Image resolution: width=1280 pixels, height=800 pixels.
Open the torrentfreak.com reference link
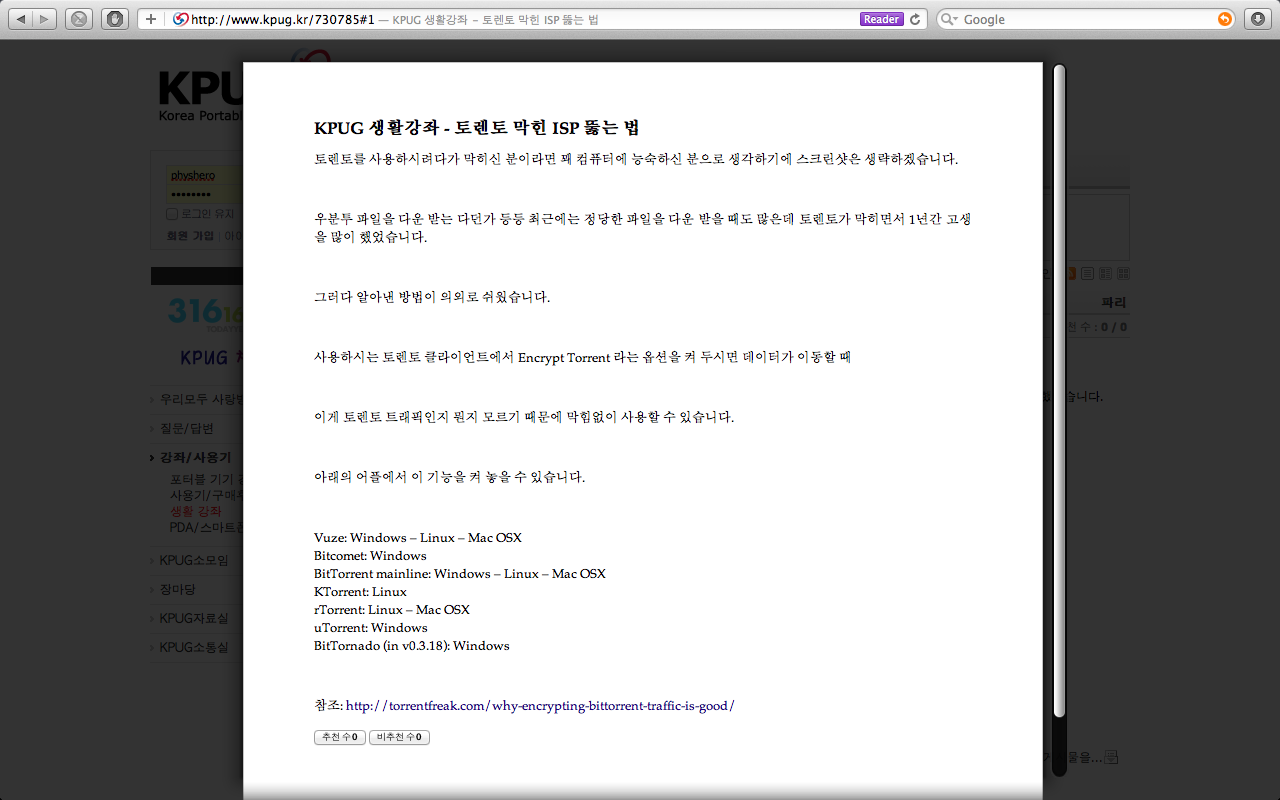tap(540, 705)
